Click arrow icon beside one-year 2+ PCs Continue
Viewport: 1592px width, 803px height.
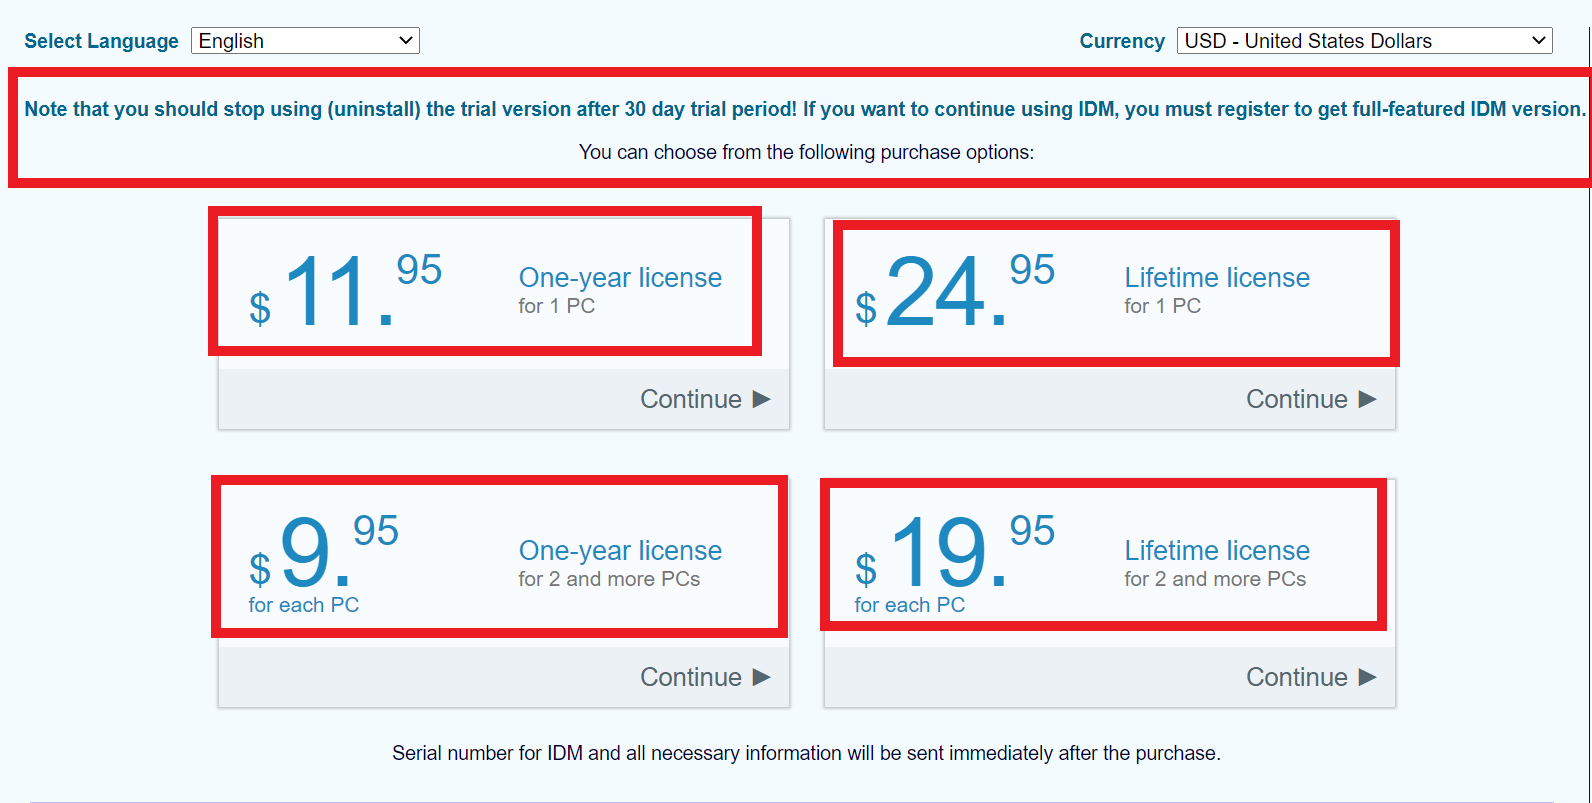(761, 677)
